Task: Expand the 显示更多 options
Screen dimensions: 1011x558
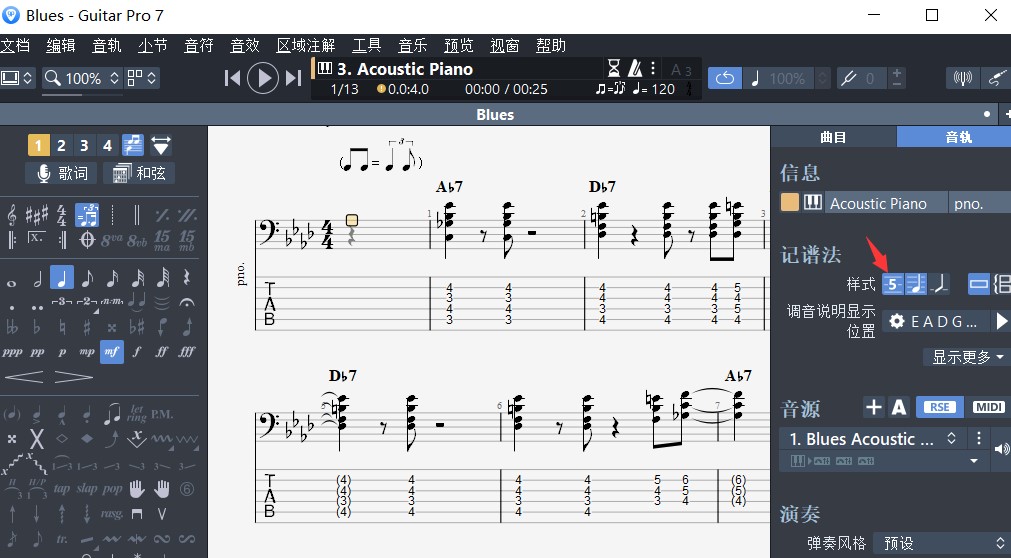Action: (967, 357)
